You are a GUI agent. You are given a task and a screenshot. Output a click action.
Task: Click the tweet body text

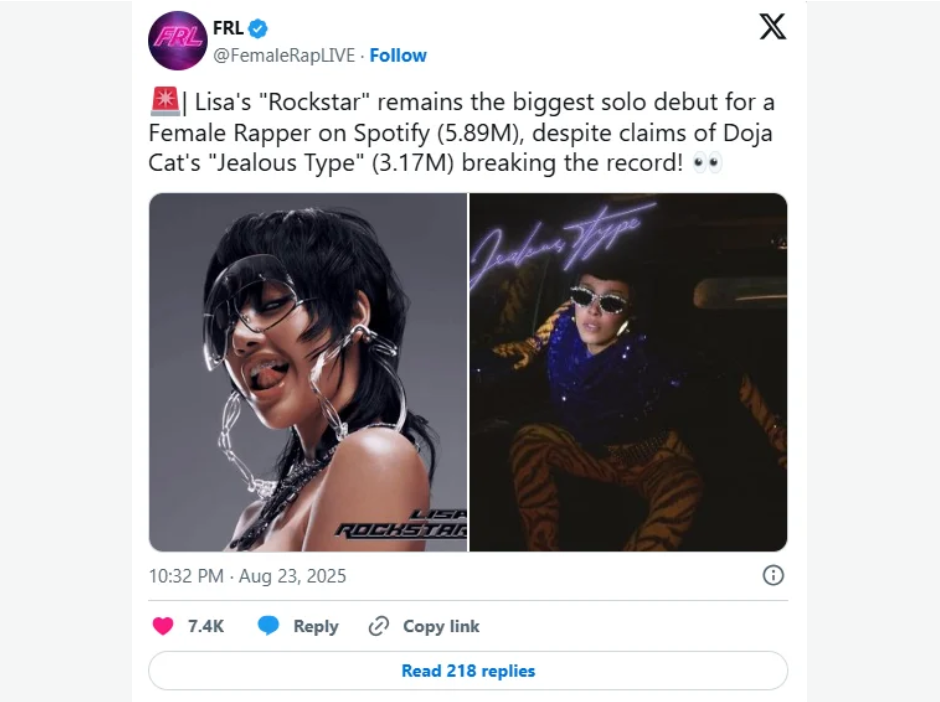(462, 132)
